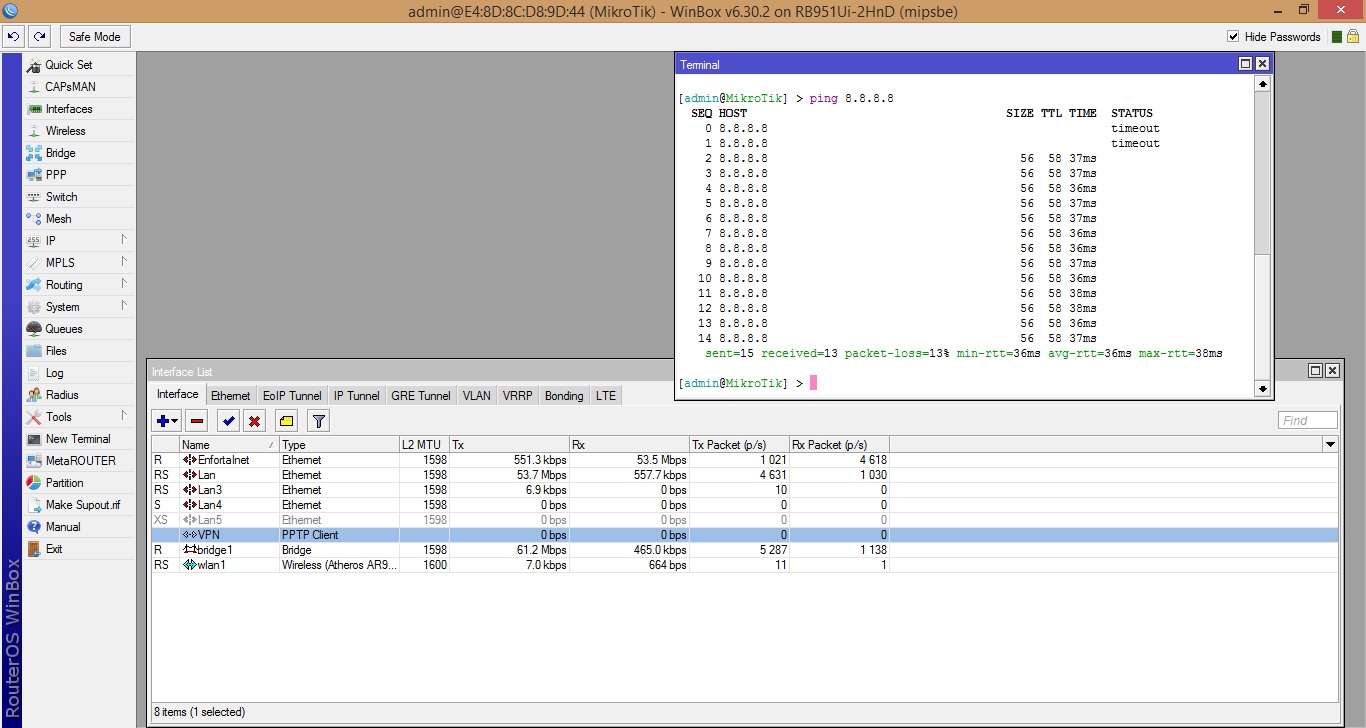Toggle the Safe Mode button
The height and width of the screenshot is (728, 1366).
pyautogui.click(x=94, y=37)
